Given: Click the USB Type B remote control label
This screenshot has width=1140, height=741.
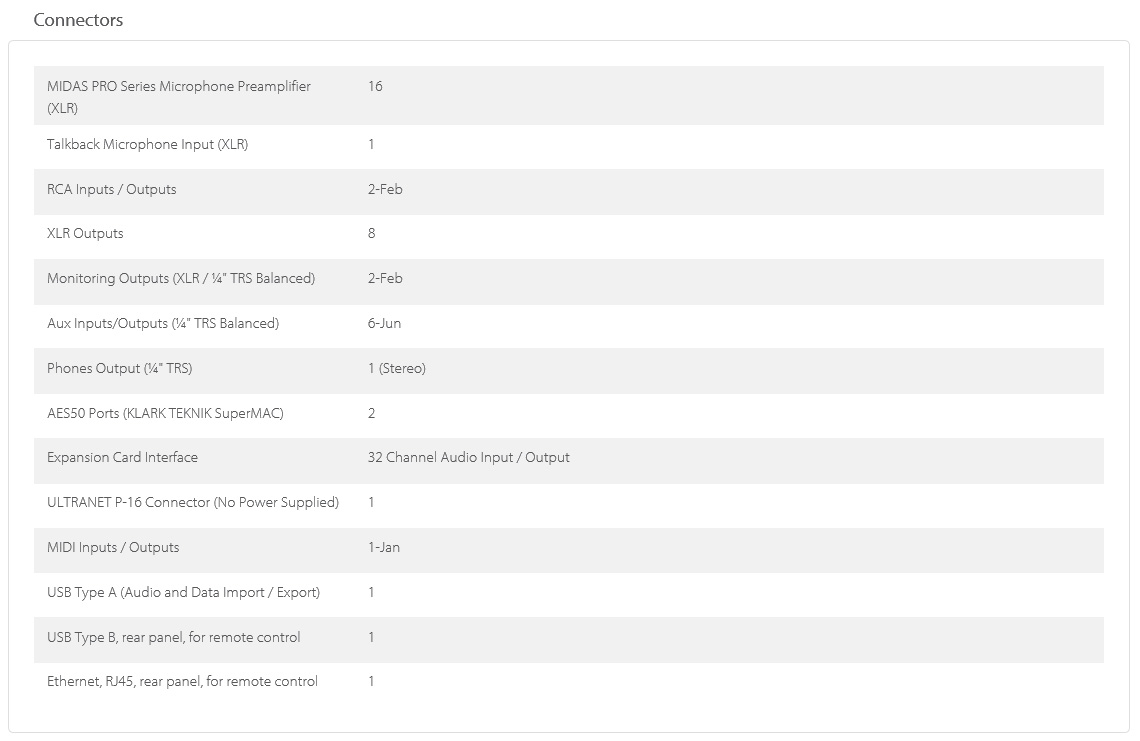Looking at the screenshot, I should 173,637.
